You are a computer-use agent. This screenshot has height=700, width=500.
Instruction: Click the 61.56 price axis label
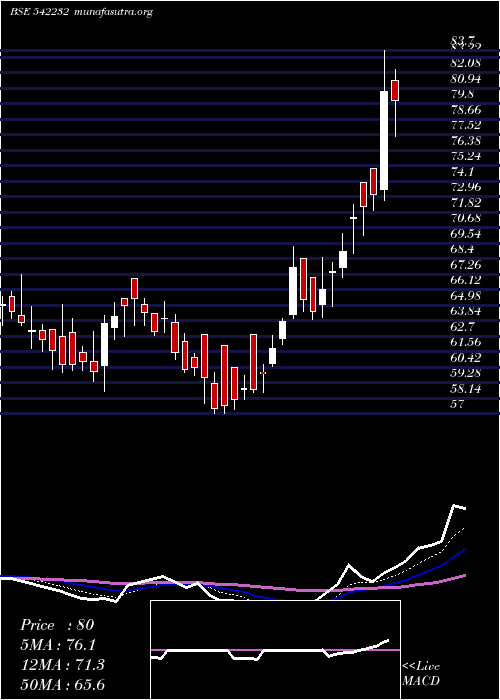[466, 342]
